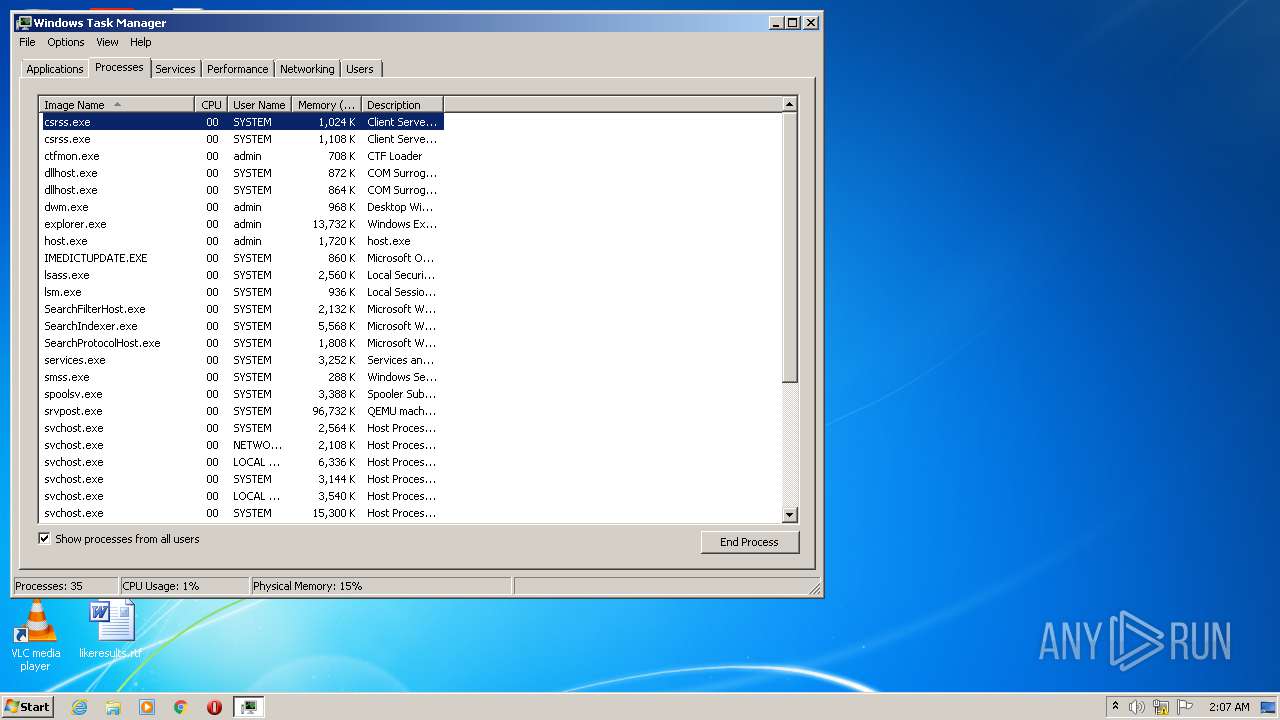Image resolution: width=1280 pixels, height=720 pixels.
Task: Click the process list scrollbar thumb
Action: 789,248
